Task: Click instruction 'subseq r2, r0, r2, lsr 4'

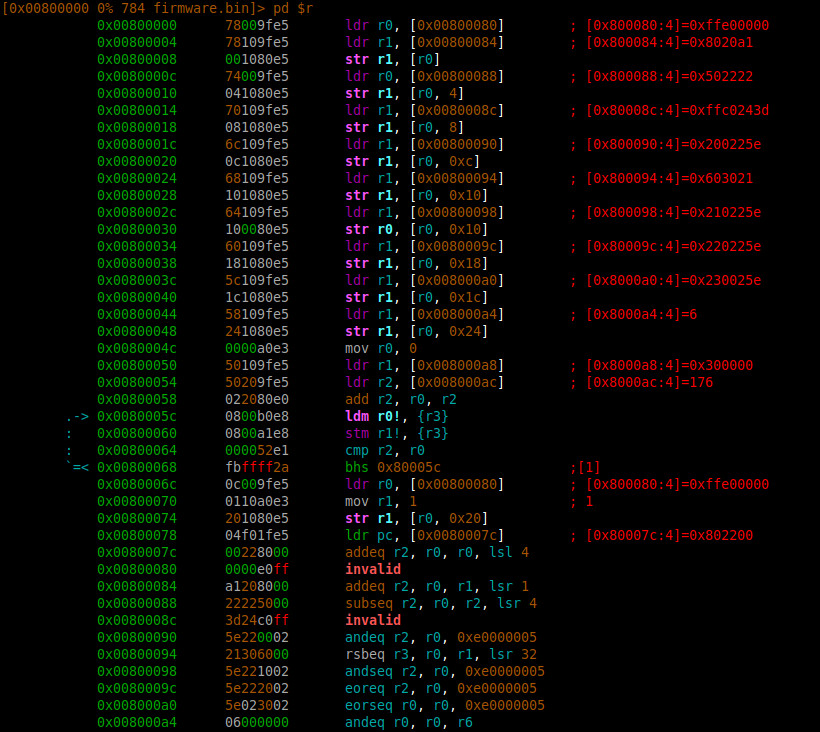Action: pyautogui.click(x=441, y=603)
